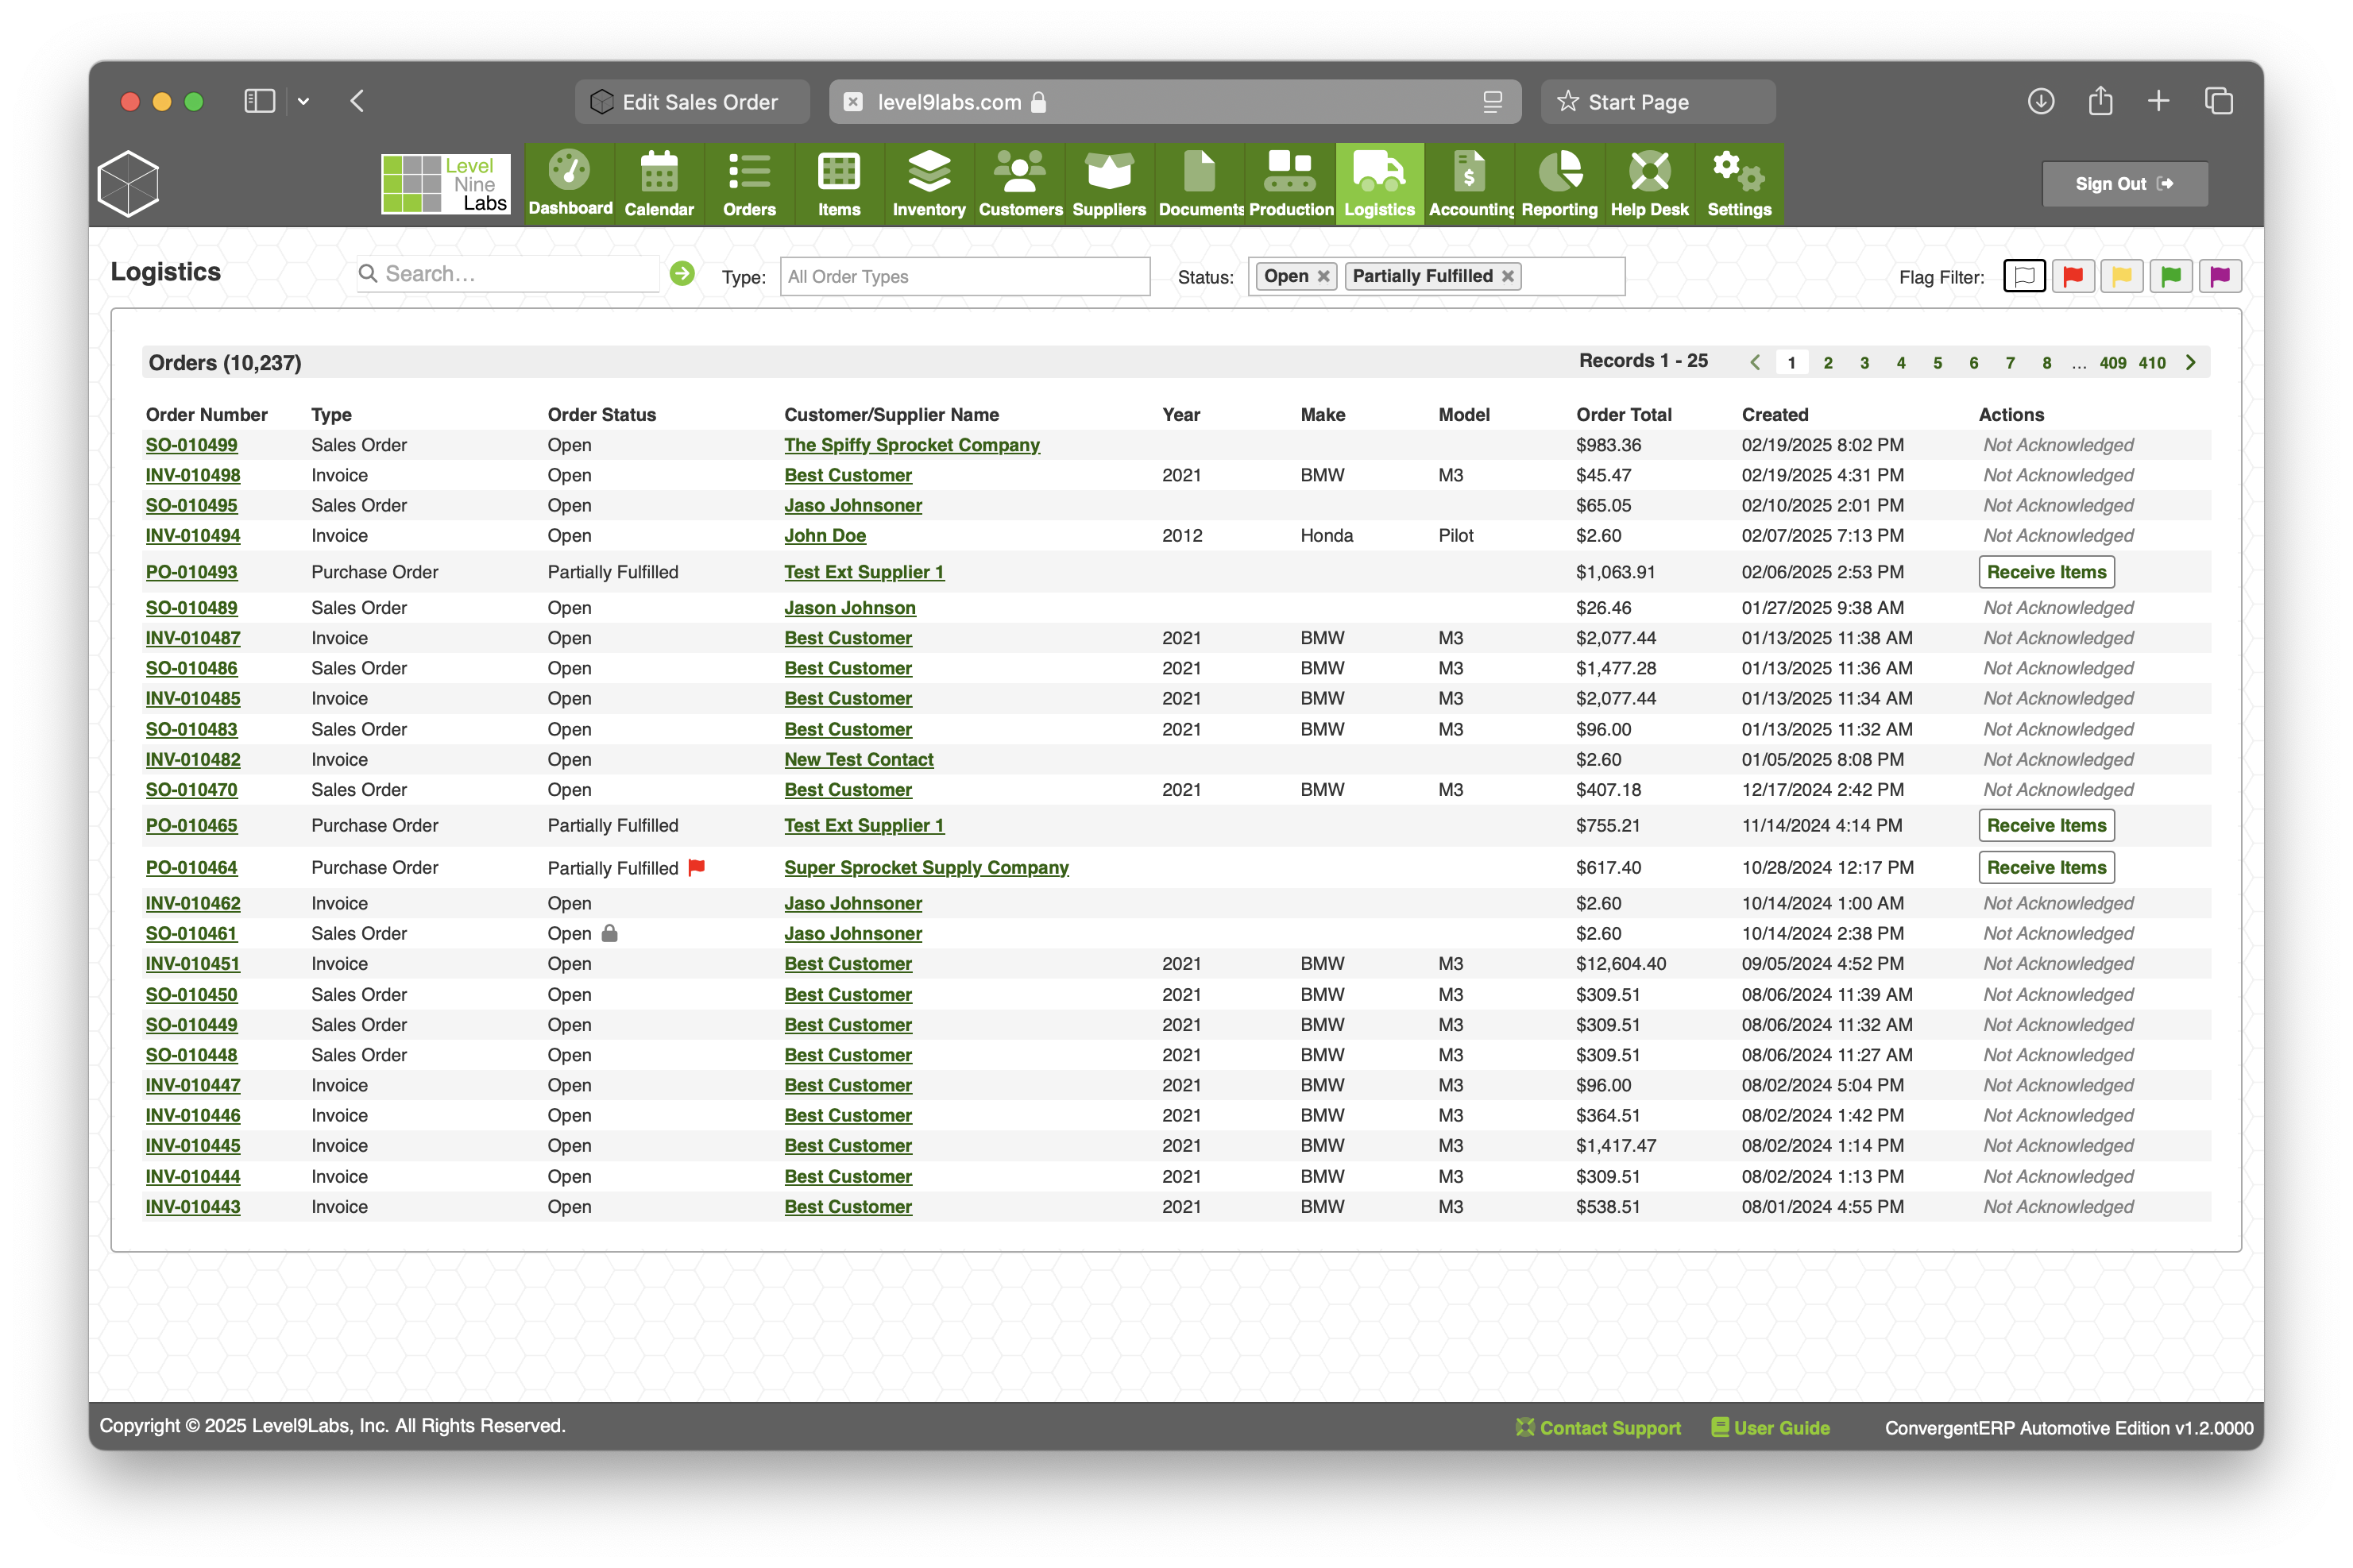
Task: Open the All Order Types dropdown
Action: click(965, 276)
